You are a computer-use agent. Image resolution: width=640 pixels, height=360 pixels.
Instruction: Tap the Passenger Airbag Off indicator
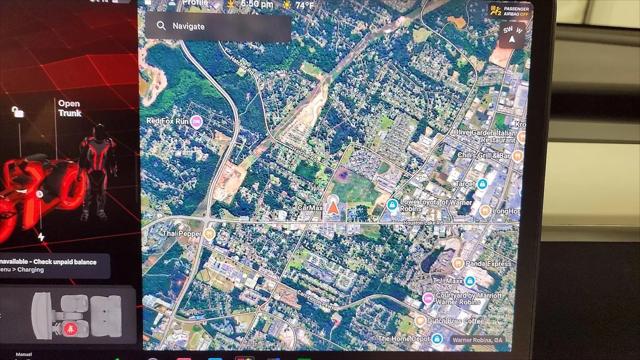point(510,11)
